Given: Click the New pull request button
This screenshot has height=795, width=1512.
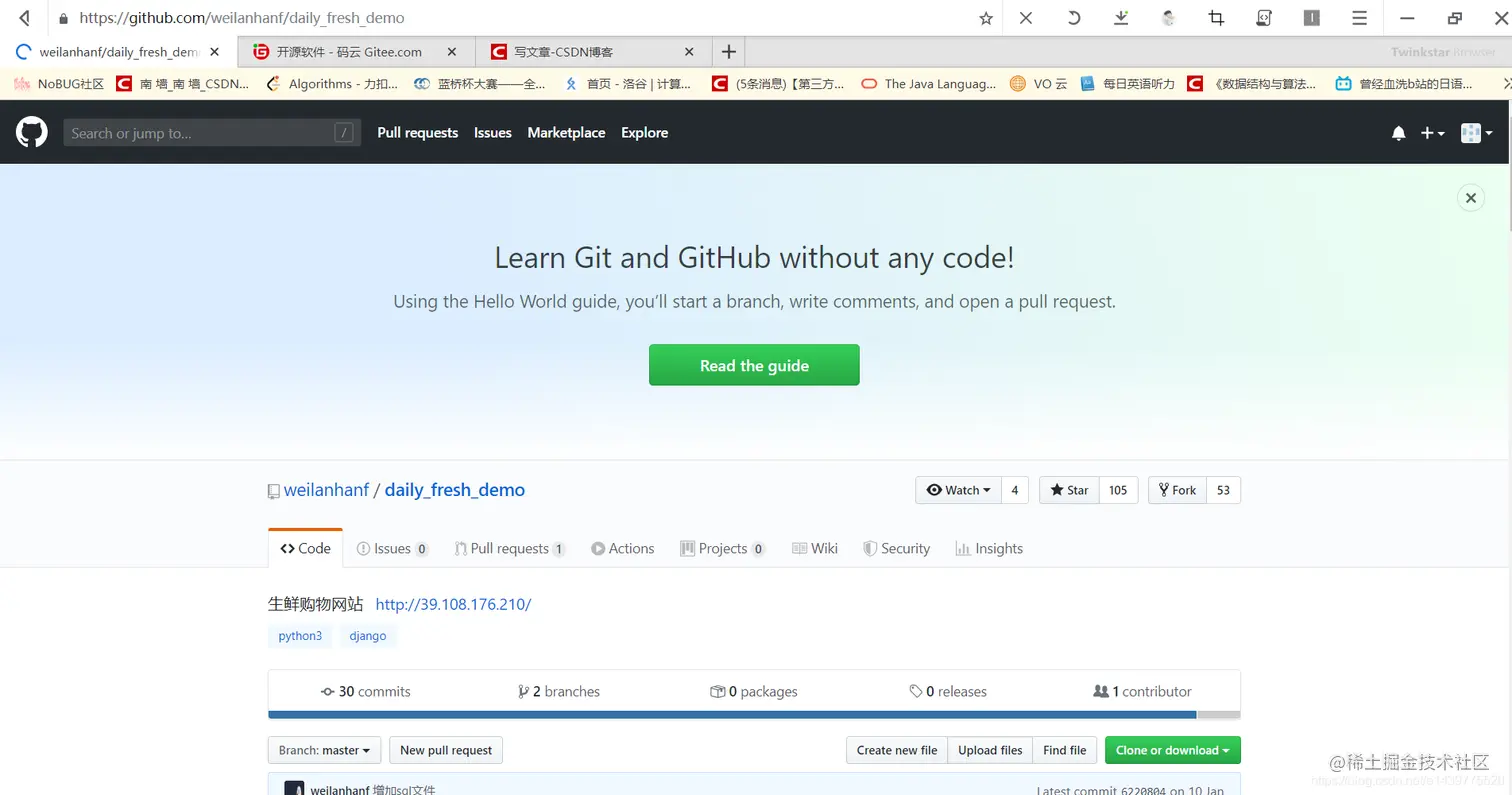Looking at the screenshot, I should pyautogui.click(x=446, y=750).
